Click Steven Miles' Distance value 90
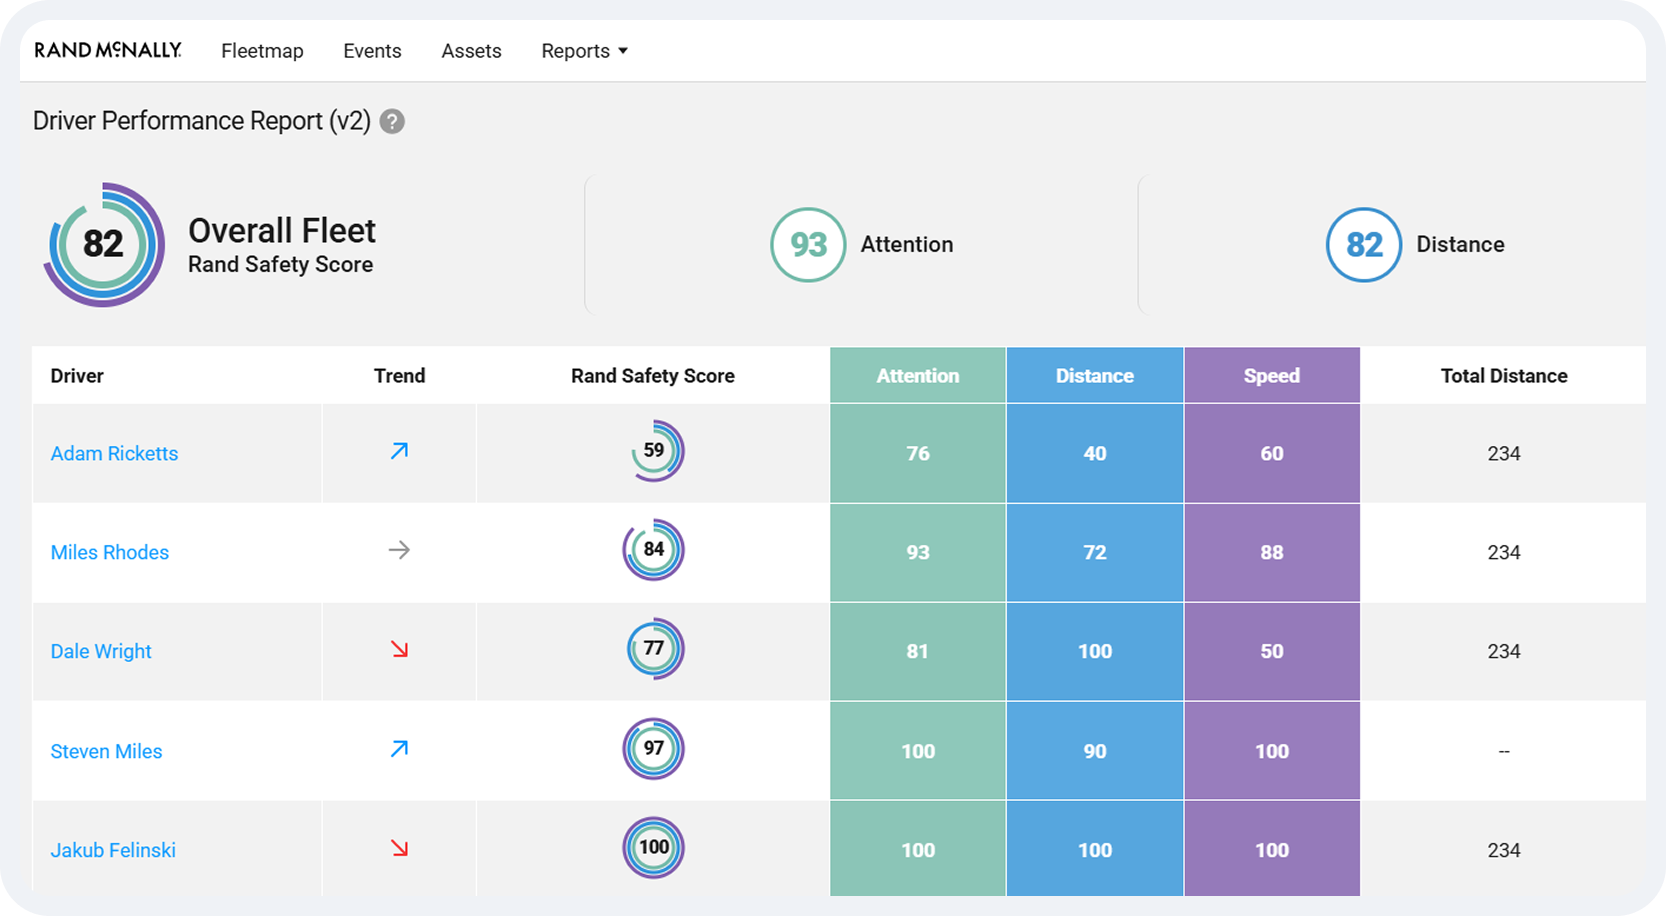Screen dimensions: 1666x916 pos(1095,751)
